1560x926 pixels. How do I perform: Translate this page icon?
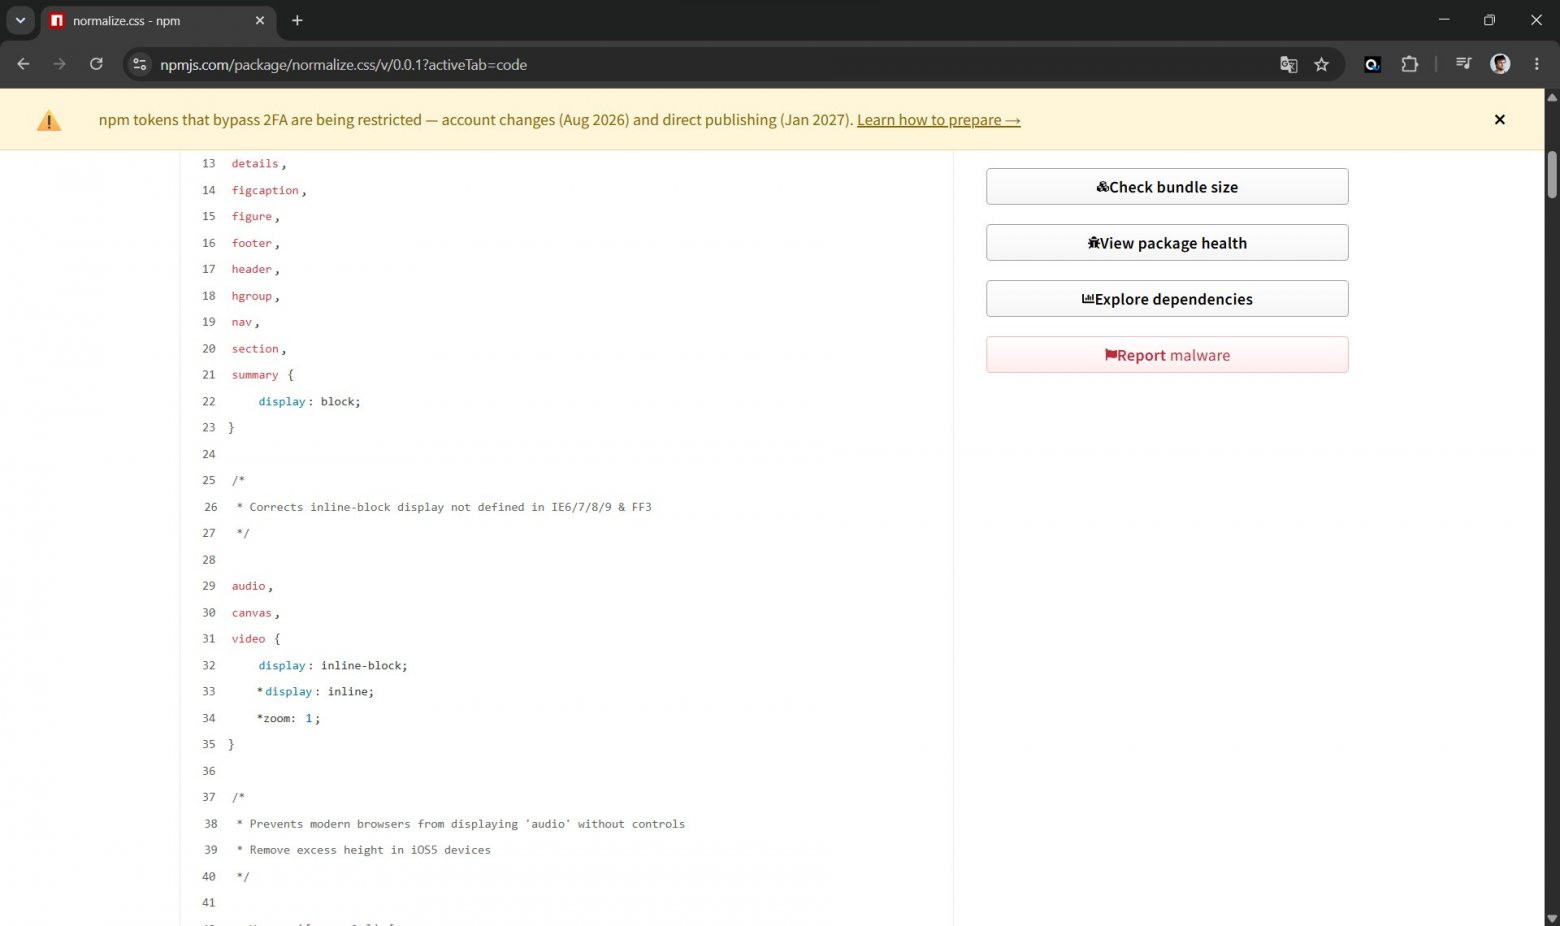pos(1288,64)
